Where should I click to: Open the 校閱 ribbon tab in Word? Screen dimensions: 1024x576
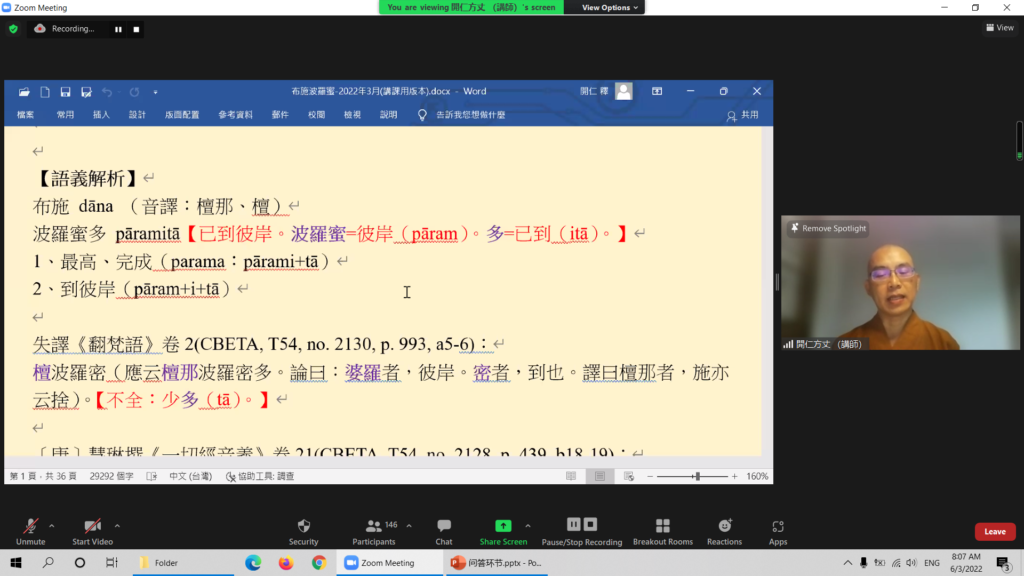click(316, 115)
